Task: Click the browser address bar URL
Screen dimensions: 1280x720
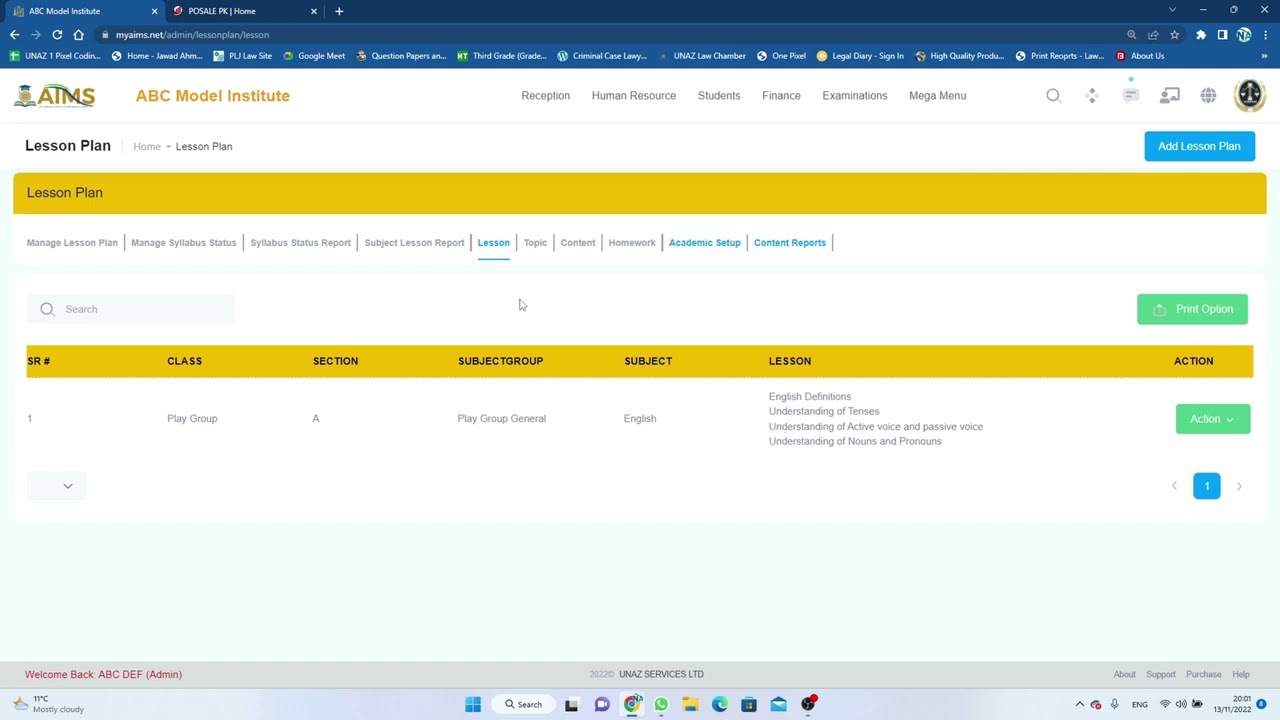Action: click(x=192, y=35)
